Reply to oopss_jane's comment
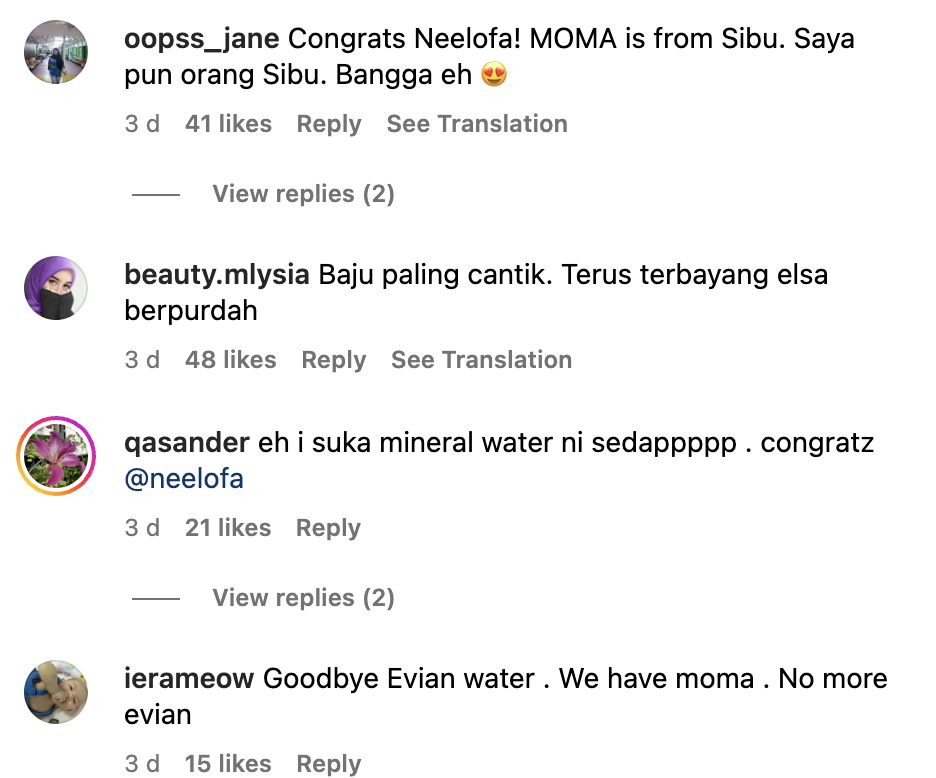 click(329, 124)
